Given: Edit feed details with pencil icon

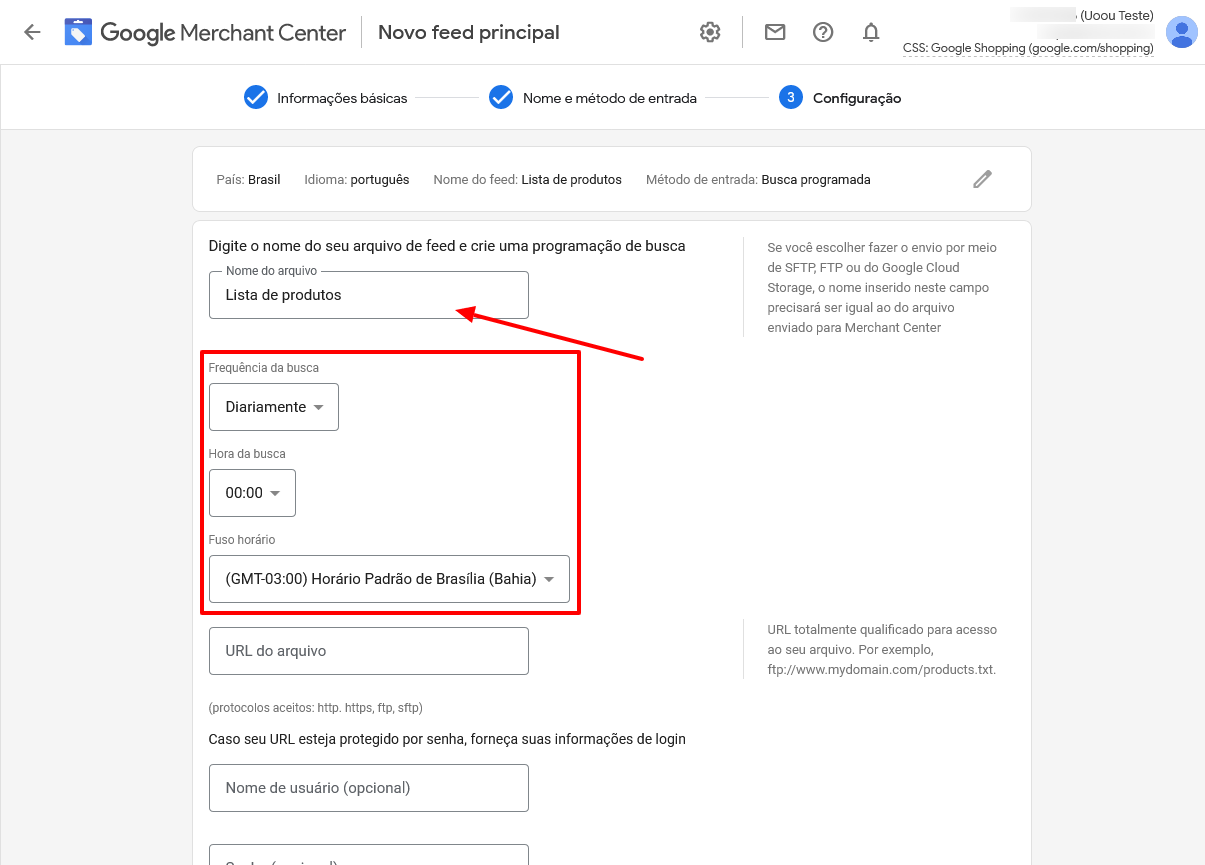Looking at the screenshot, I should [983, 179].
